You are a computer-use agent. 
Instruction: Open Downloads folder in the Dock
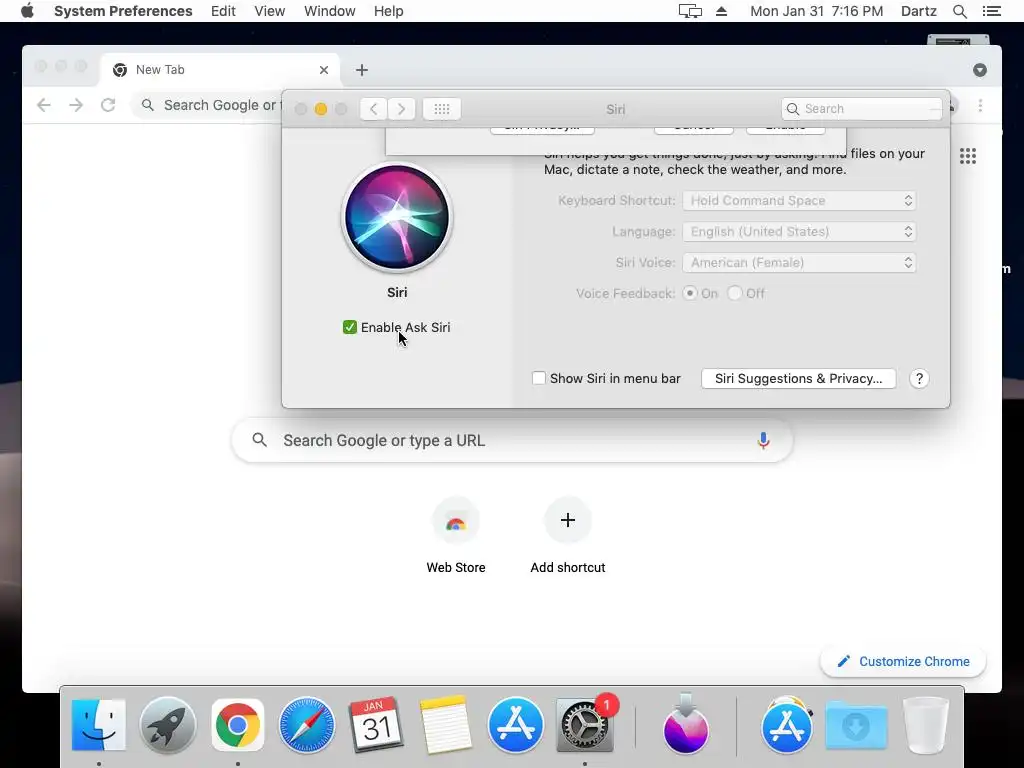(856, 725)
